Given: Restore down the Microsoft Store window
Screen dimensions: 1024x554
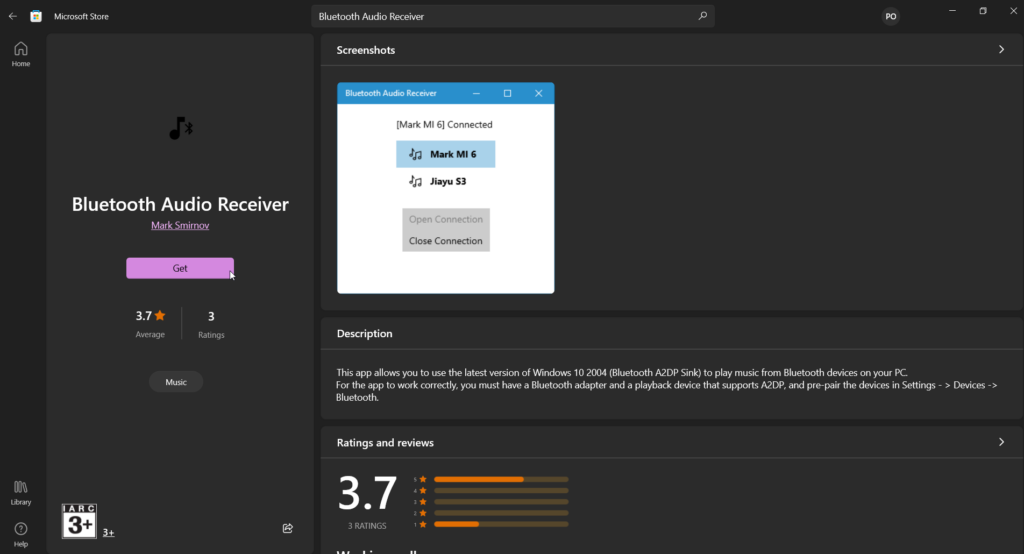Looking at the screenshot, I should coord(983,11).
